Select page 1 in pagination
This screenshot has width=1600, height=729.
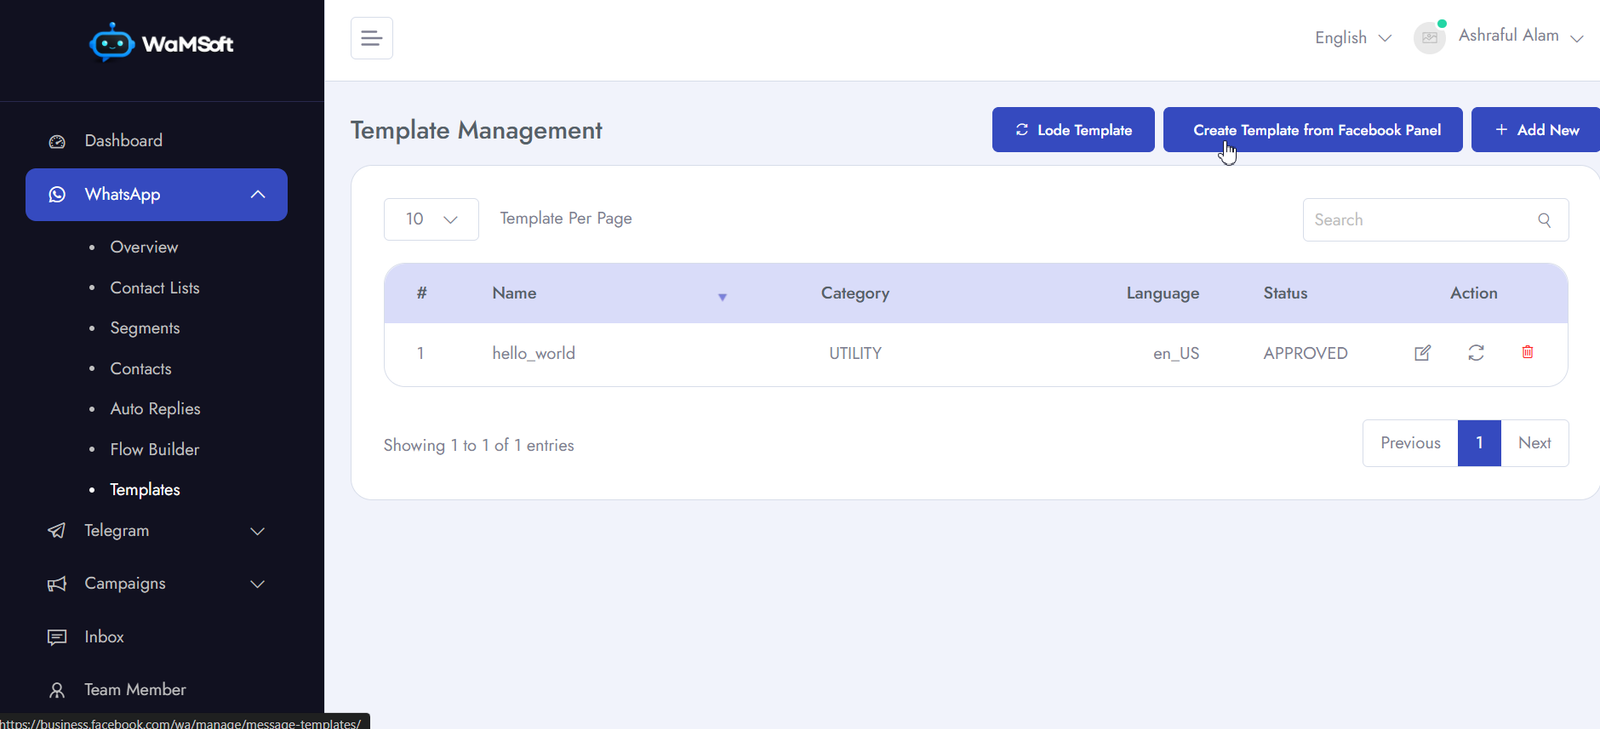pyautogui.click(x=1479, y=443)
